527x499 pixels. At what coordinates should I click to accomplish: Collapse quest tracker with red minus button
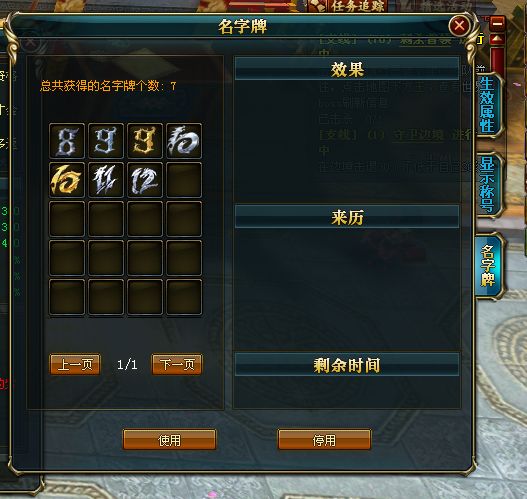pos(497,23)
